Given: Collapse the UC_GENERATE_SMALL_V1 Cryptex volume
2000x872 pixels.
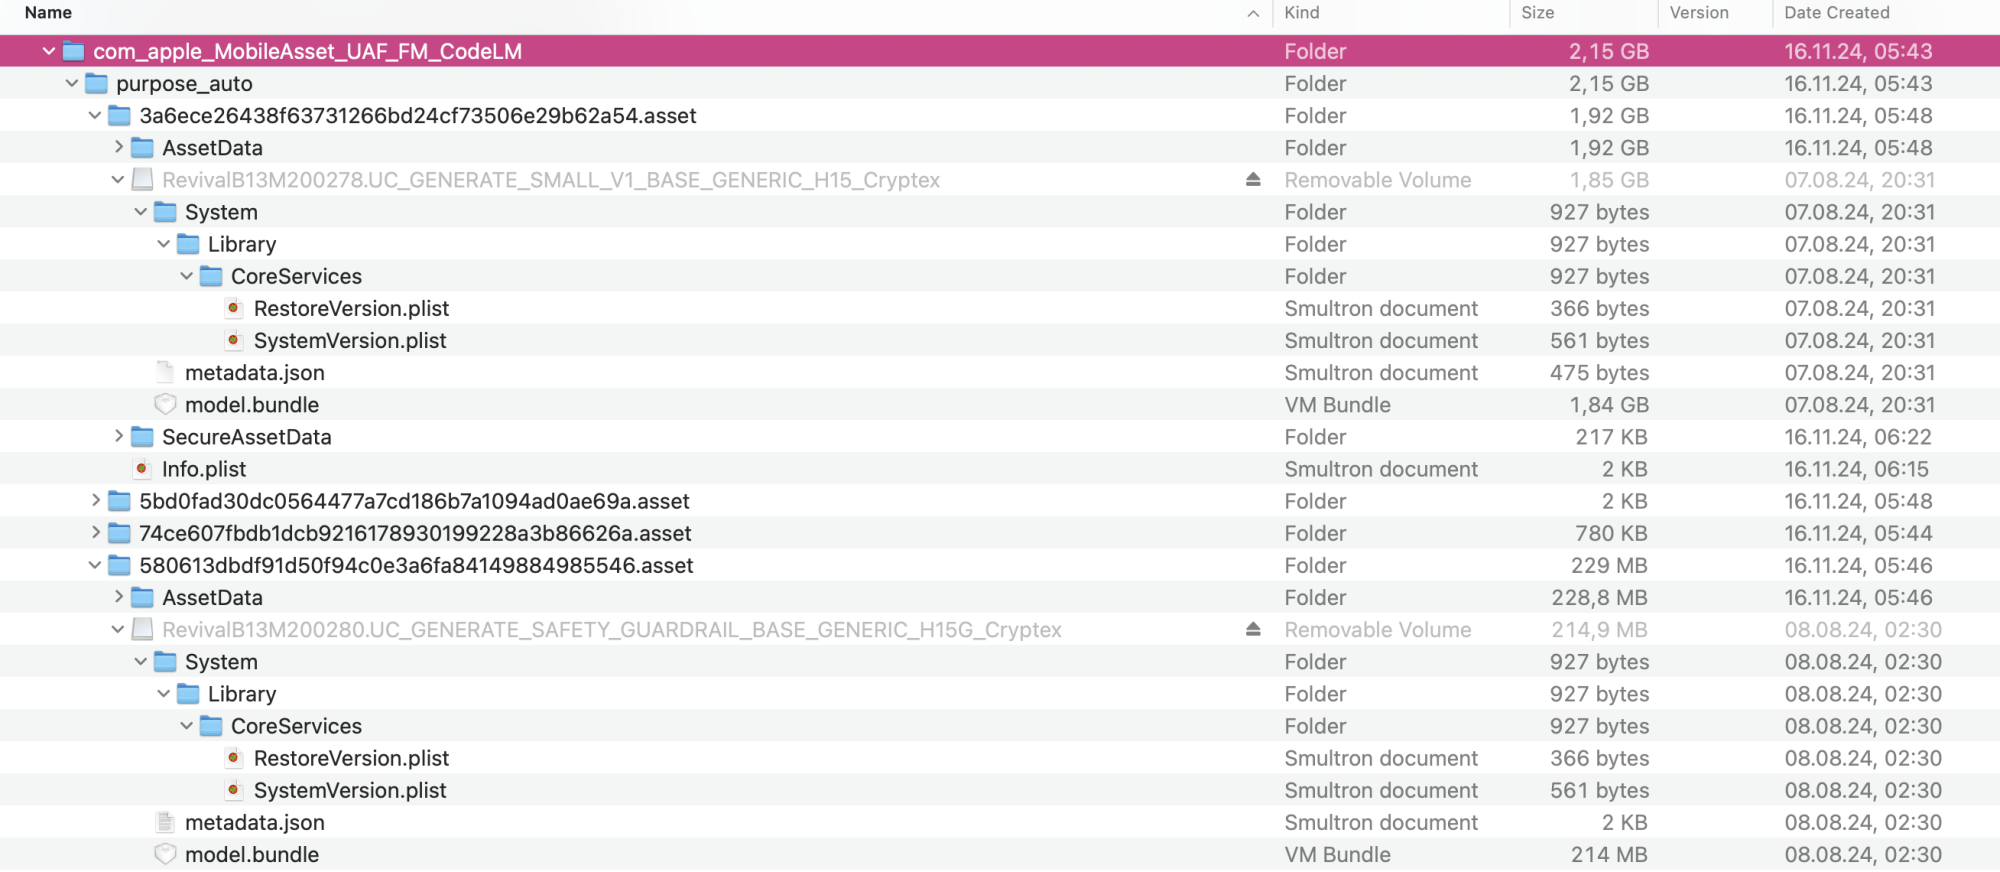Looking at the screenshot, I should click(x=117, y=180).
